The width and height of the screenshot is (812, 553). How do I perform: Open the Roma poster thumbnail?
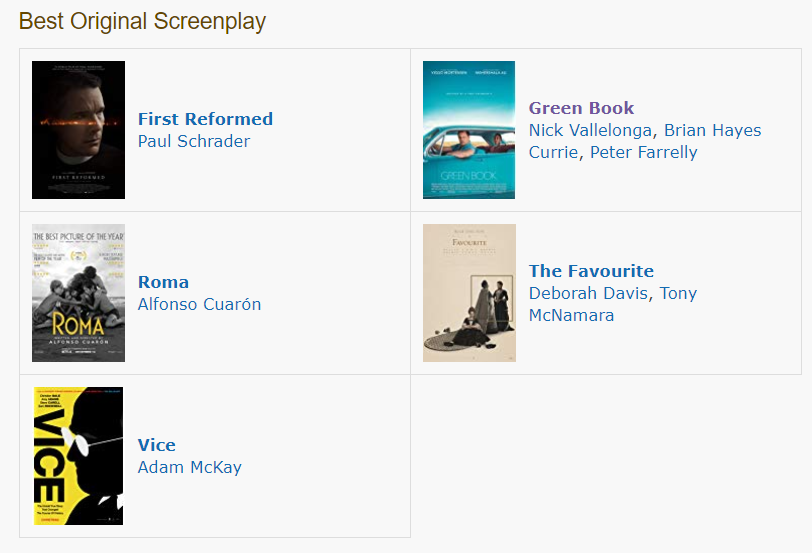click(x=78, y=293)
